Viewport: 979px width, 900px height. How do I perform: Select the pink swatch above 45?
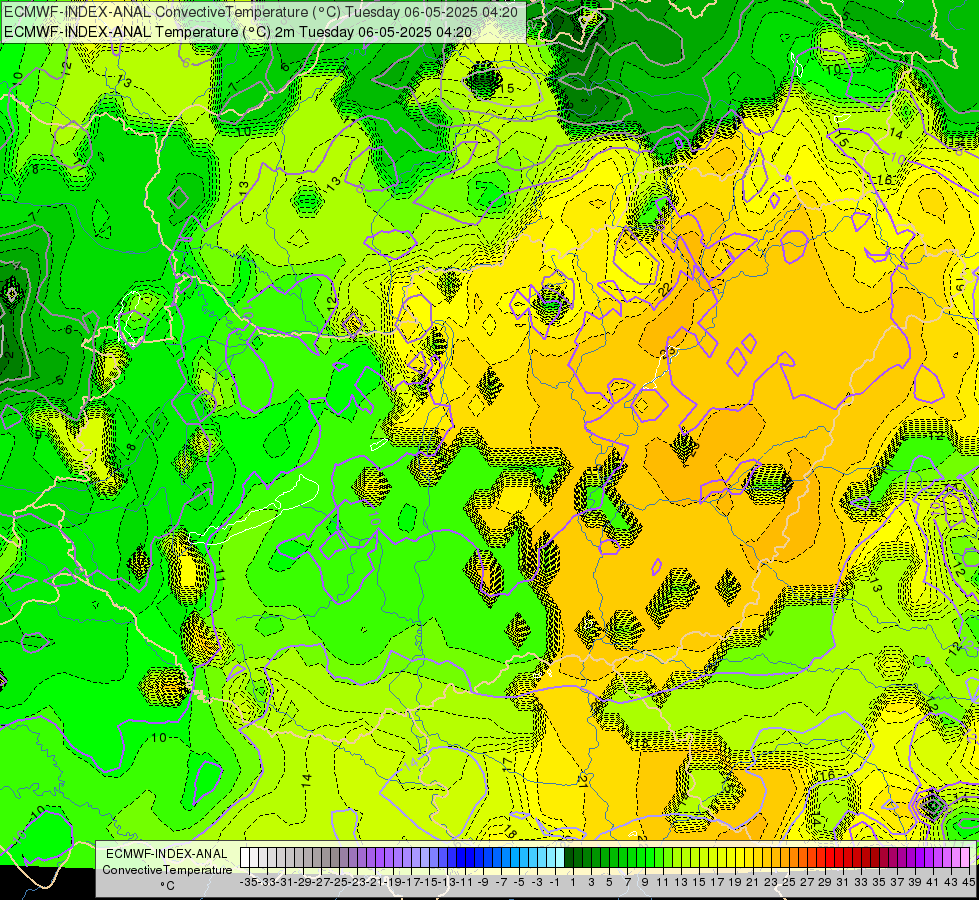pyautogui.click(x=964, y=857)
